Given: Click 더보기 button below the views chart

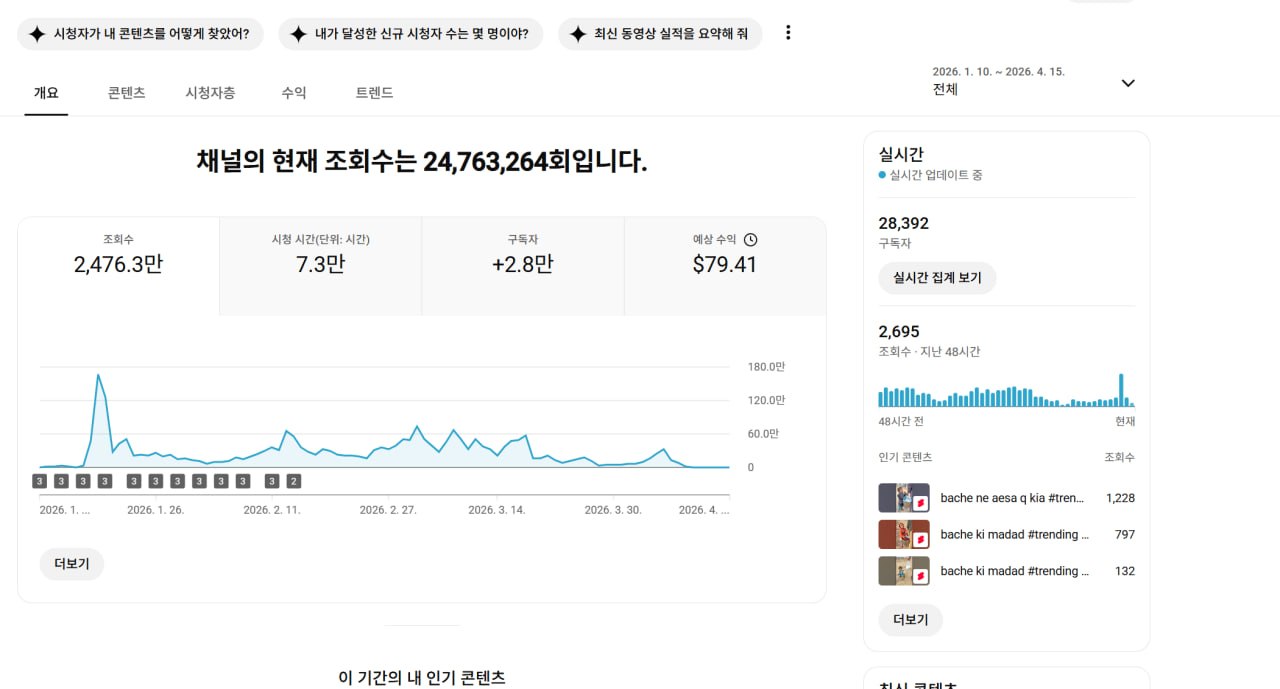Looking at the screenshot, I should 72,564.
